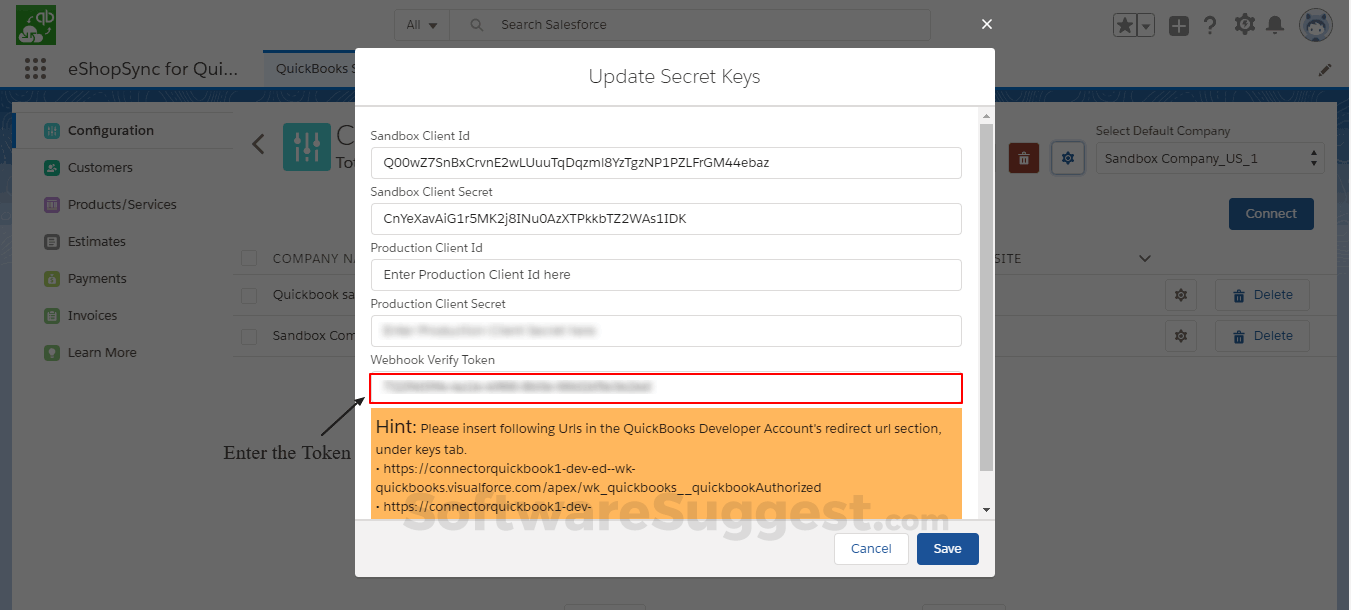Click the global actions plus icon

click(x=1179, y=26)
